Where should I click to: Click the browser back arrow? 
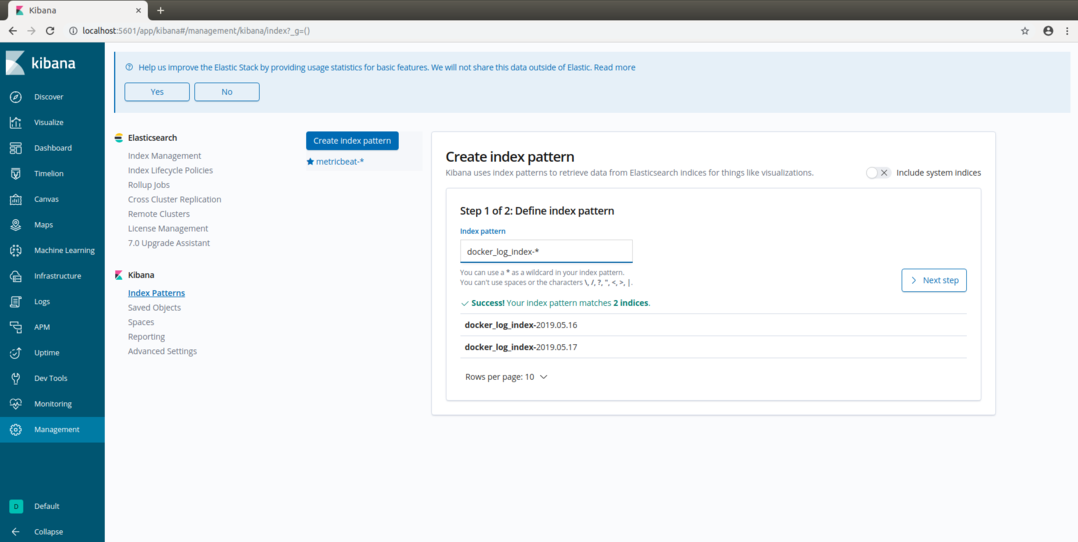(13, 31)
